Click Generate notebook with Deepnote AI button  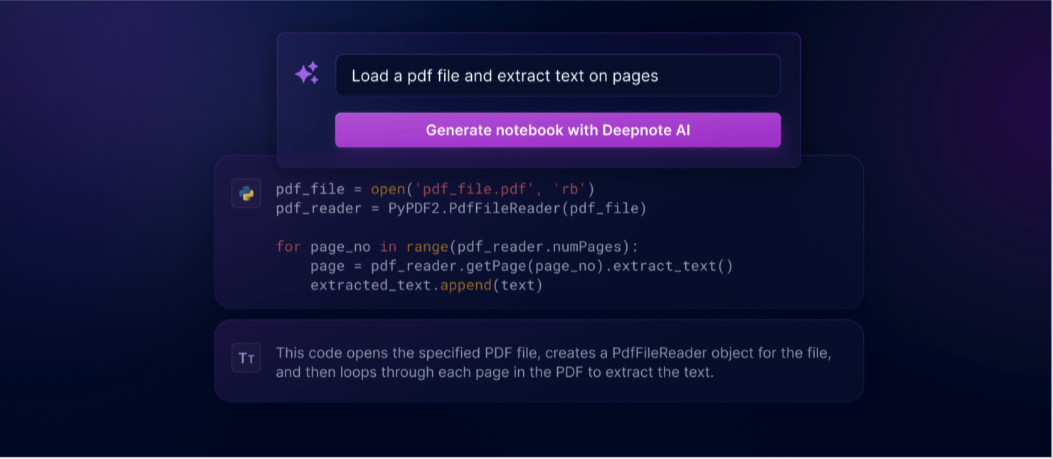[x=557, y=130]
